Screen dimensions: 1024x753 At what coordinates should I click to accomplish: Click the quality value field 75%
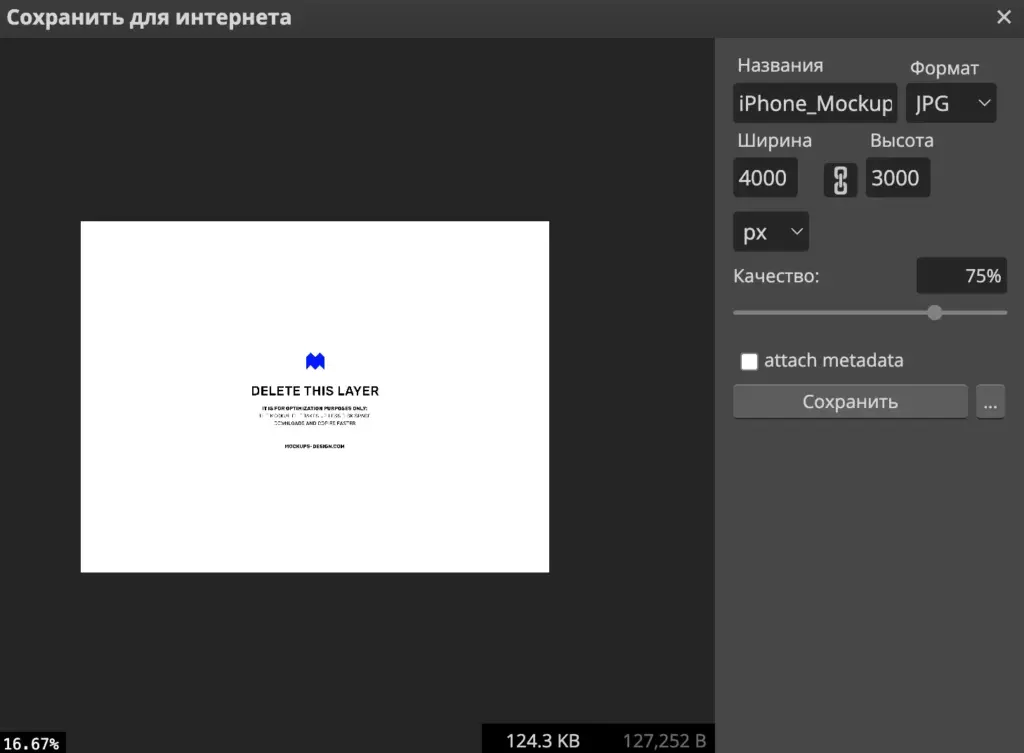pyautogui.click(x=961, y=276)
